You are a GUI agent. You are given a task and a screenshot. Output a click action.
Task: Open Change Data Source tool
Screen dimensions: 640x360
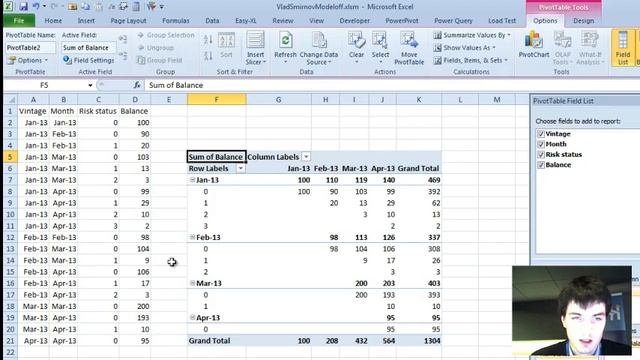click(x=319, y=49)
